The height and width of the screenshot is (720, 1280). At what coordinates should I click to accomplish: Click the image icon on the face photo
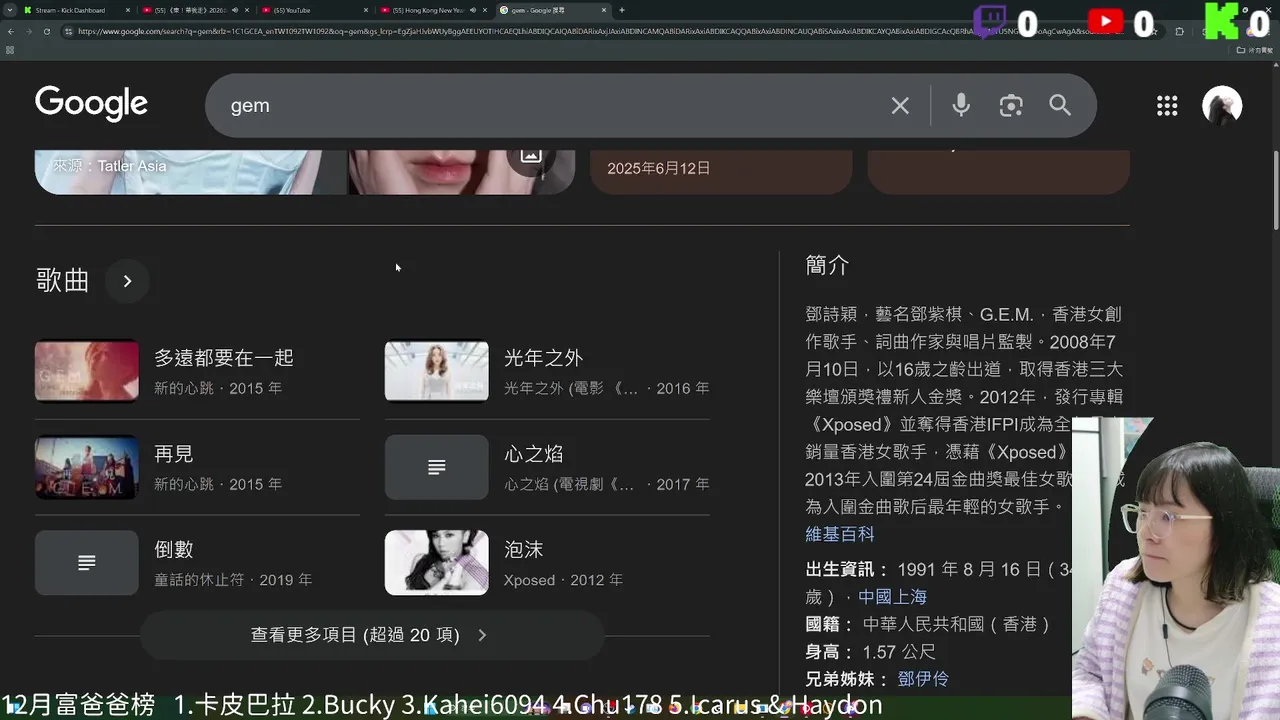[x=531, y=155]
